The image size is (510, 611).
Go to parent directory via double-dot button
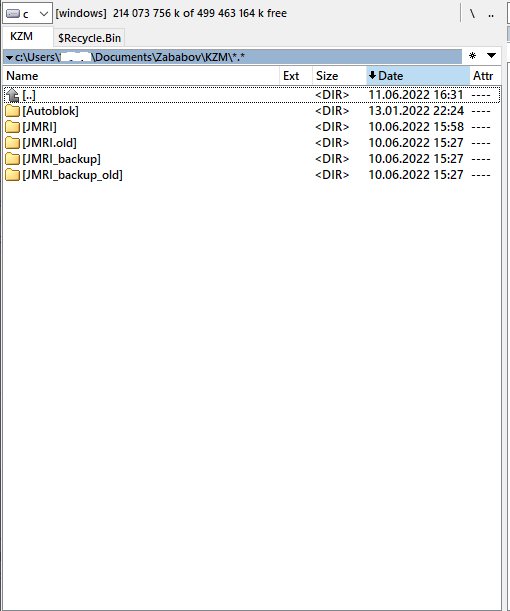491,14
